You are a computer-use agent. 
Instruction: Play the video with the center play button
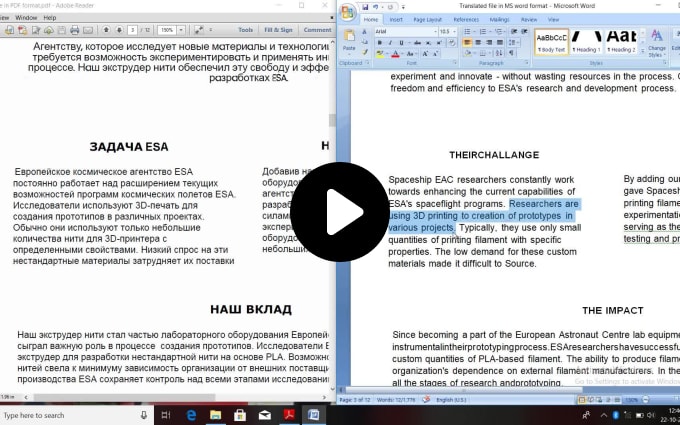[340, 212]
